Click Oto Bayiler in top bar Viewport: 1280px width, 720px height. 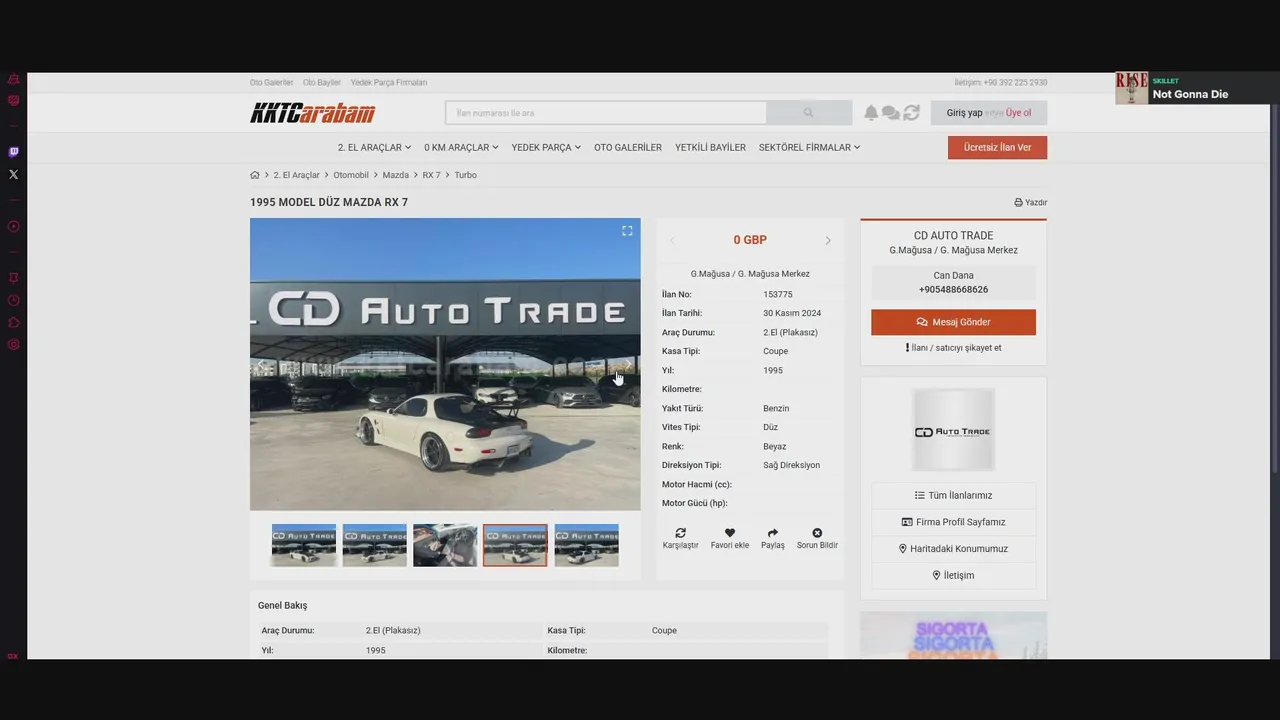[x=322, y=82]
